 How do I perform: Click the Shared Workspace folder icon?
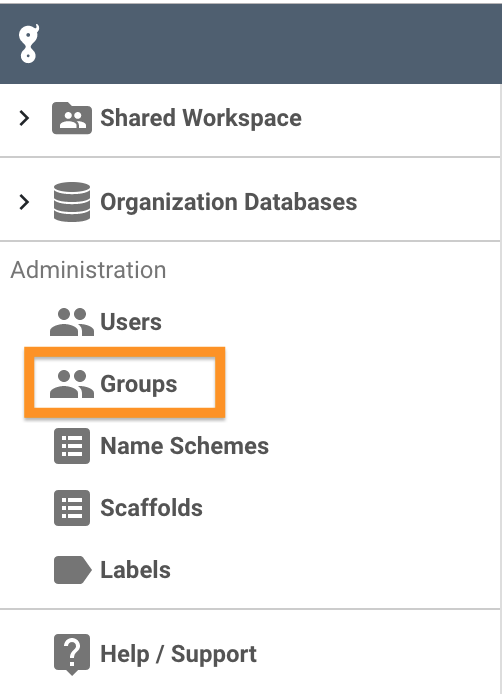point(72,118)
